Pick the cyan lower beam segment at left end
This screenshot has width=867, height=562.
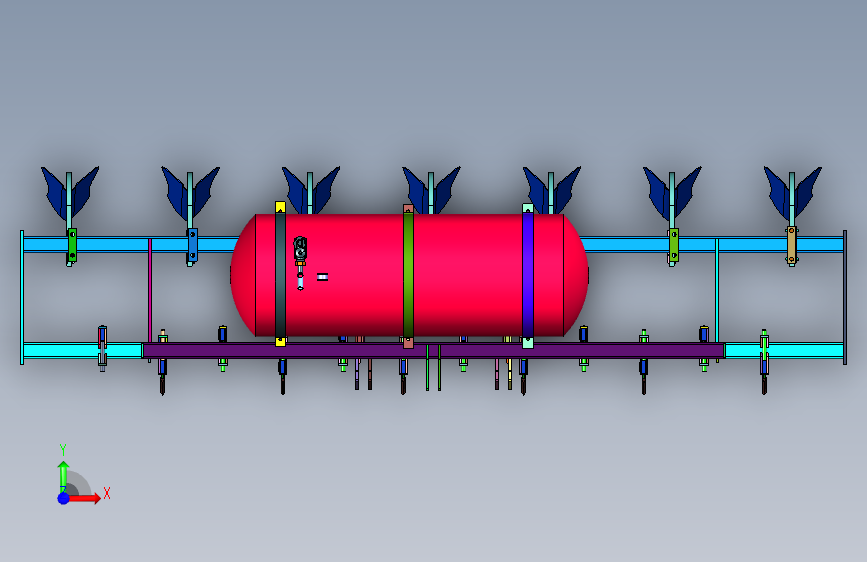83,350
